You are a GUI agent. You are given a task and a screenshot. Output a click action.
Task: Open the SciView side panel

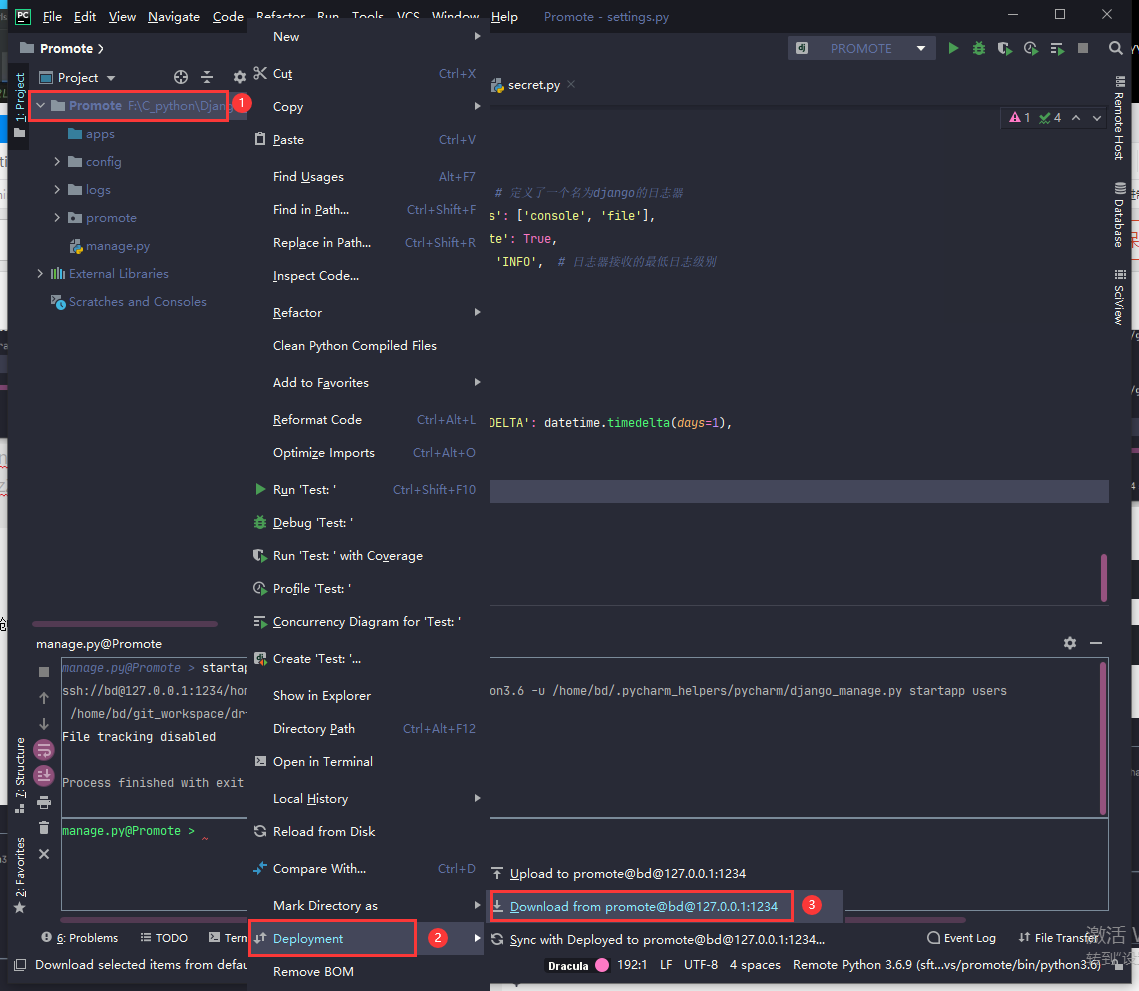1119,297
